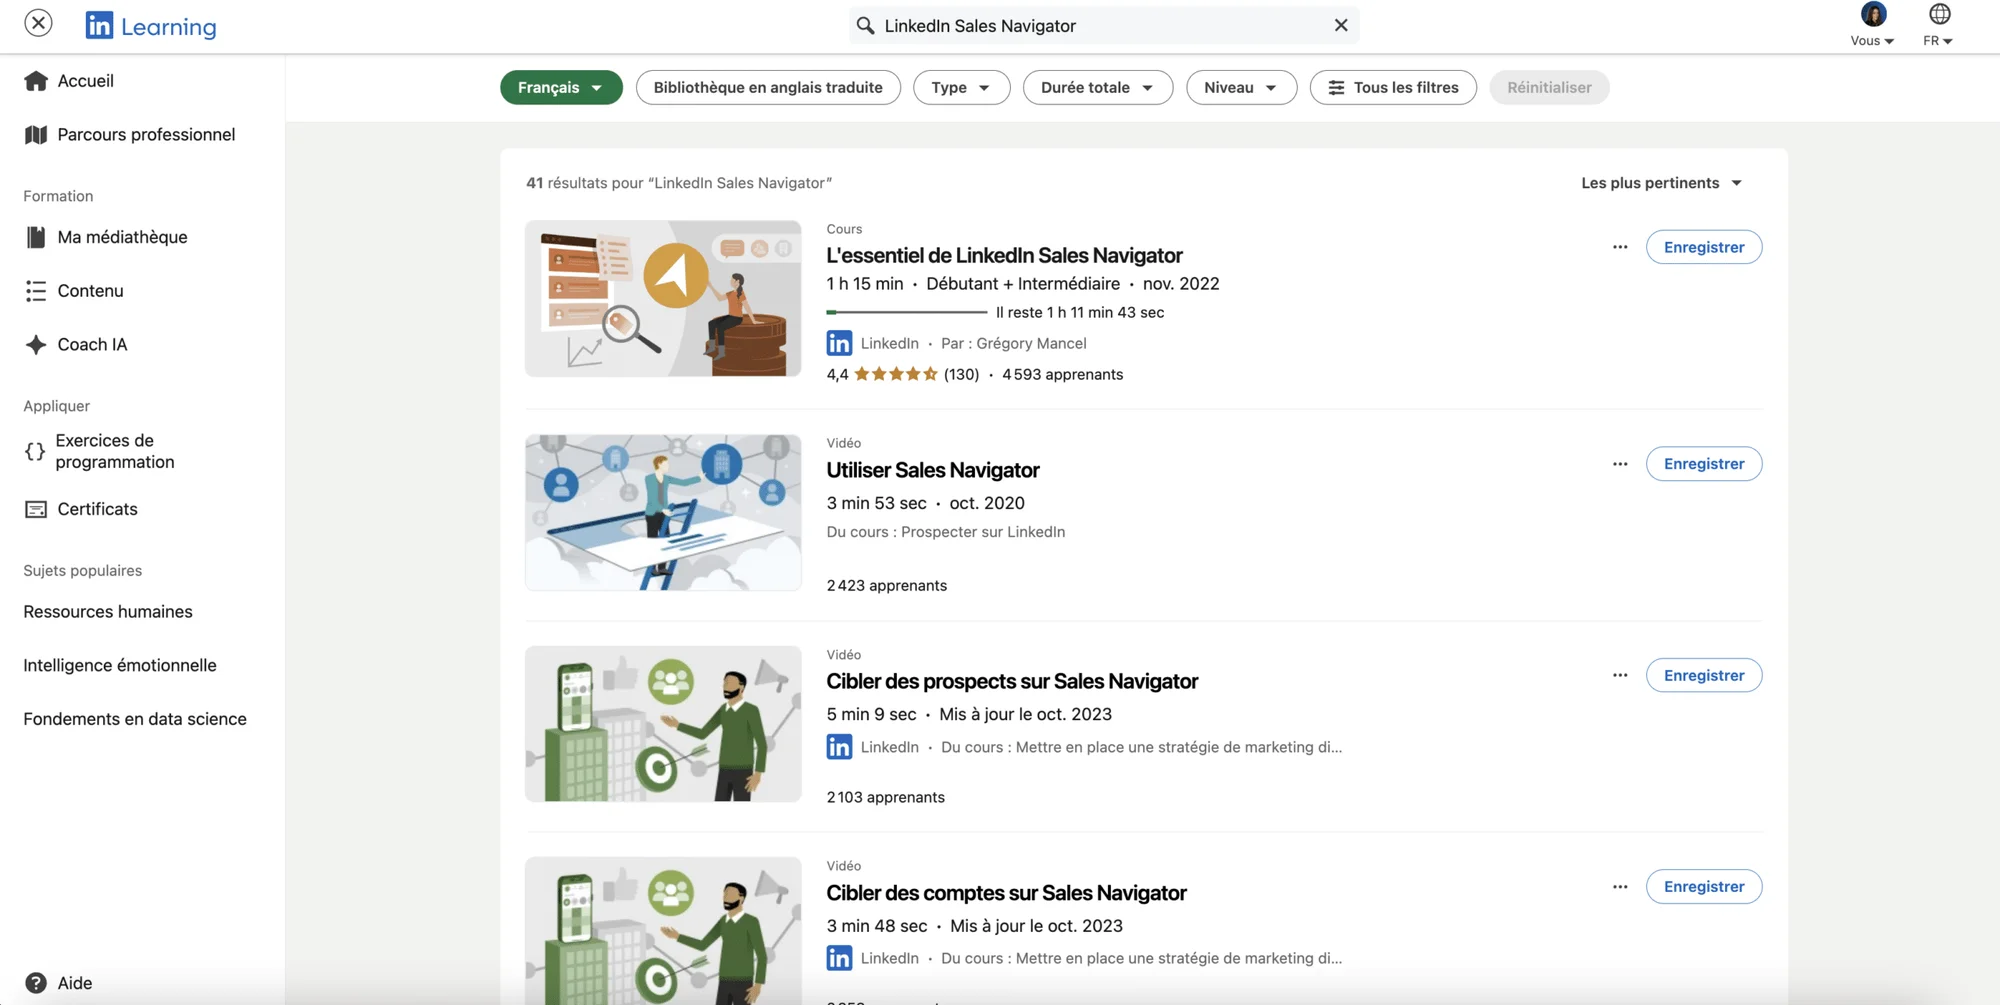Open Utiliser Sales Navigator video title
2000x1005 pixels.
pyautogui.click(x=933, y=470)
